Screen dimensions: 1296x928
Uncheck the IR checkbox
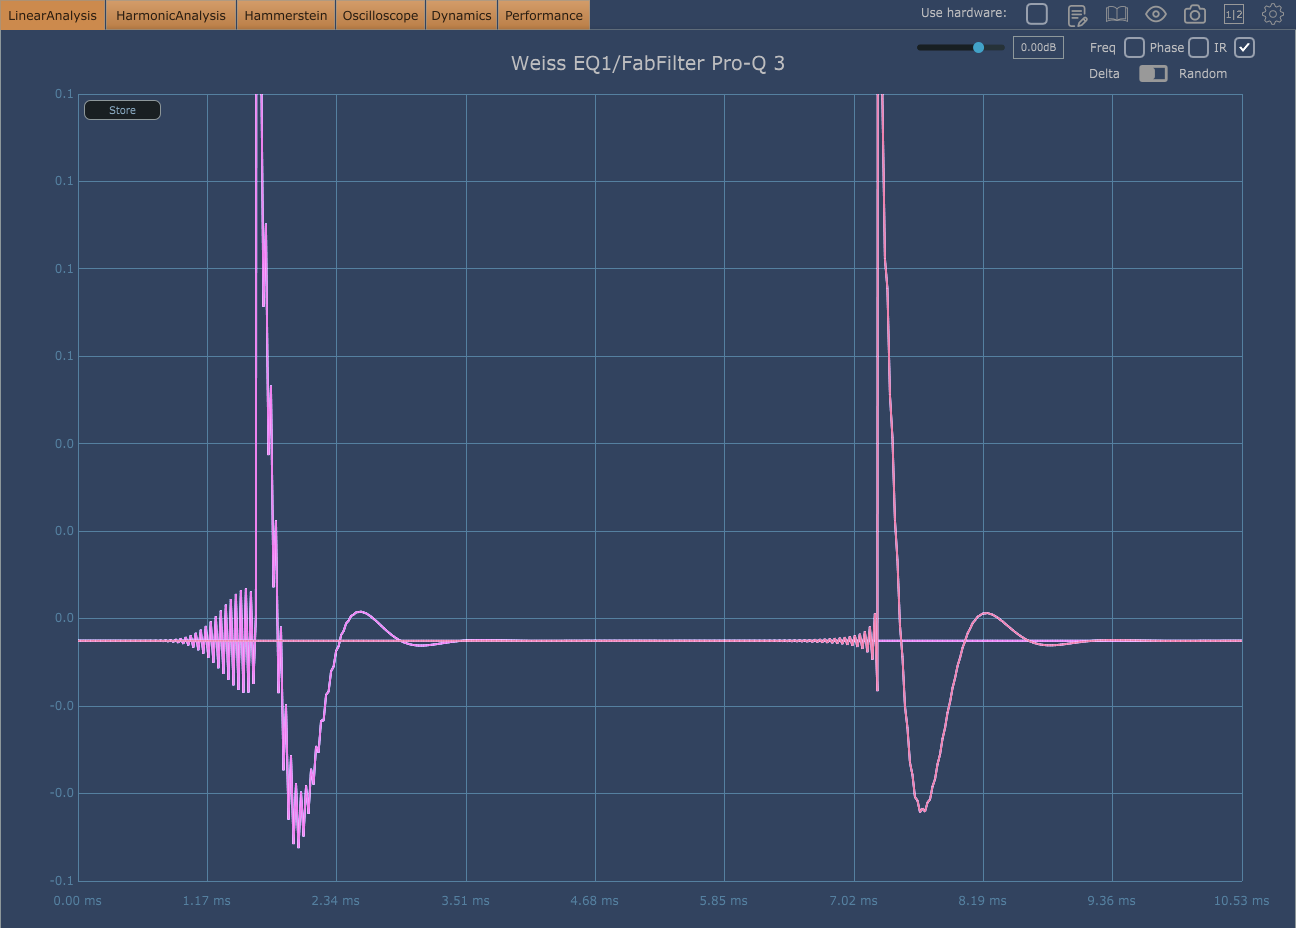(1244, 47)
